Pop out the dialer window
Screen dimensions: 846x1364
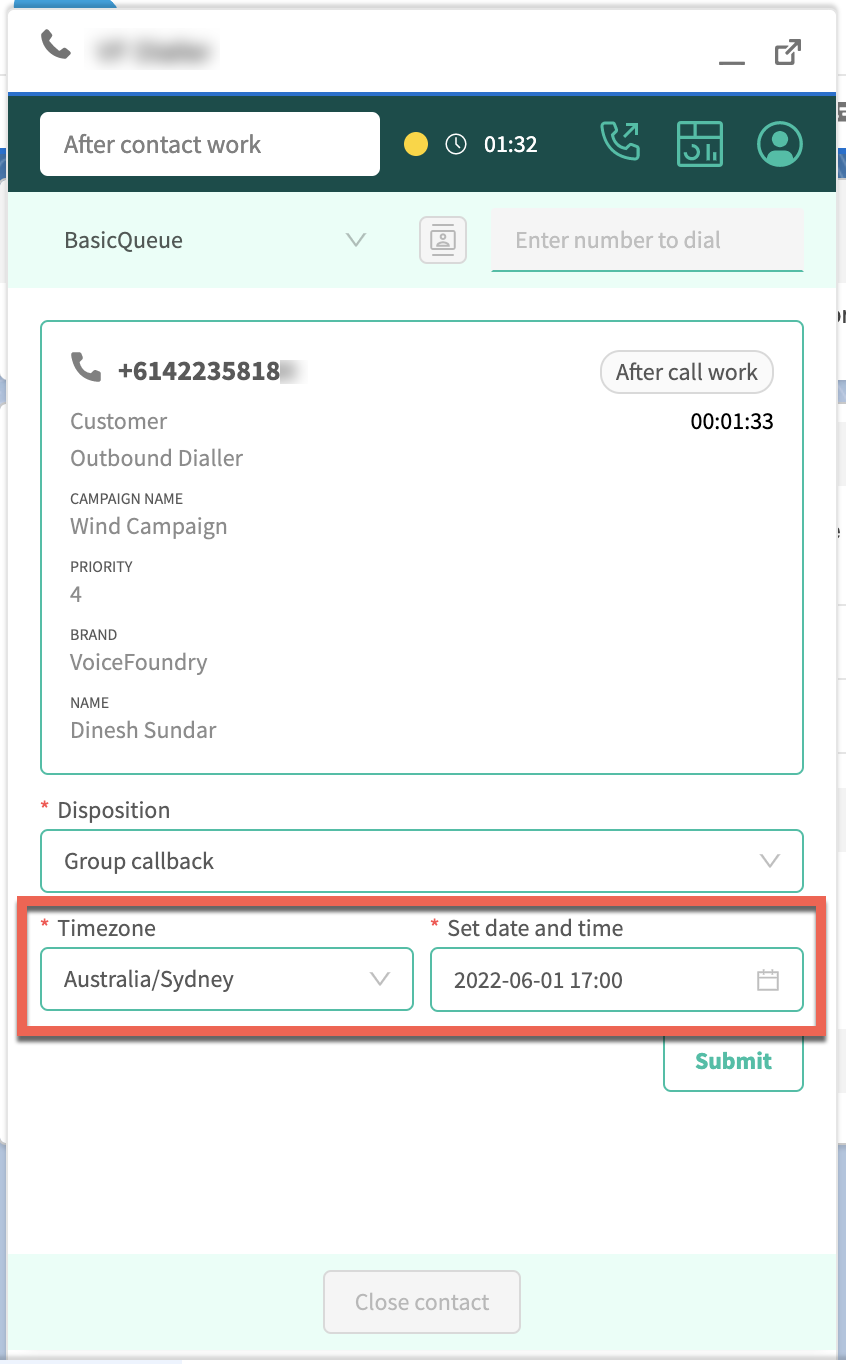pyautogui.click(x=788, y=51)
